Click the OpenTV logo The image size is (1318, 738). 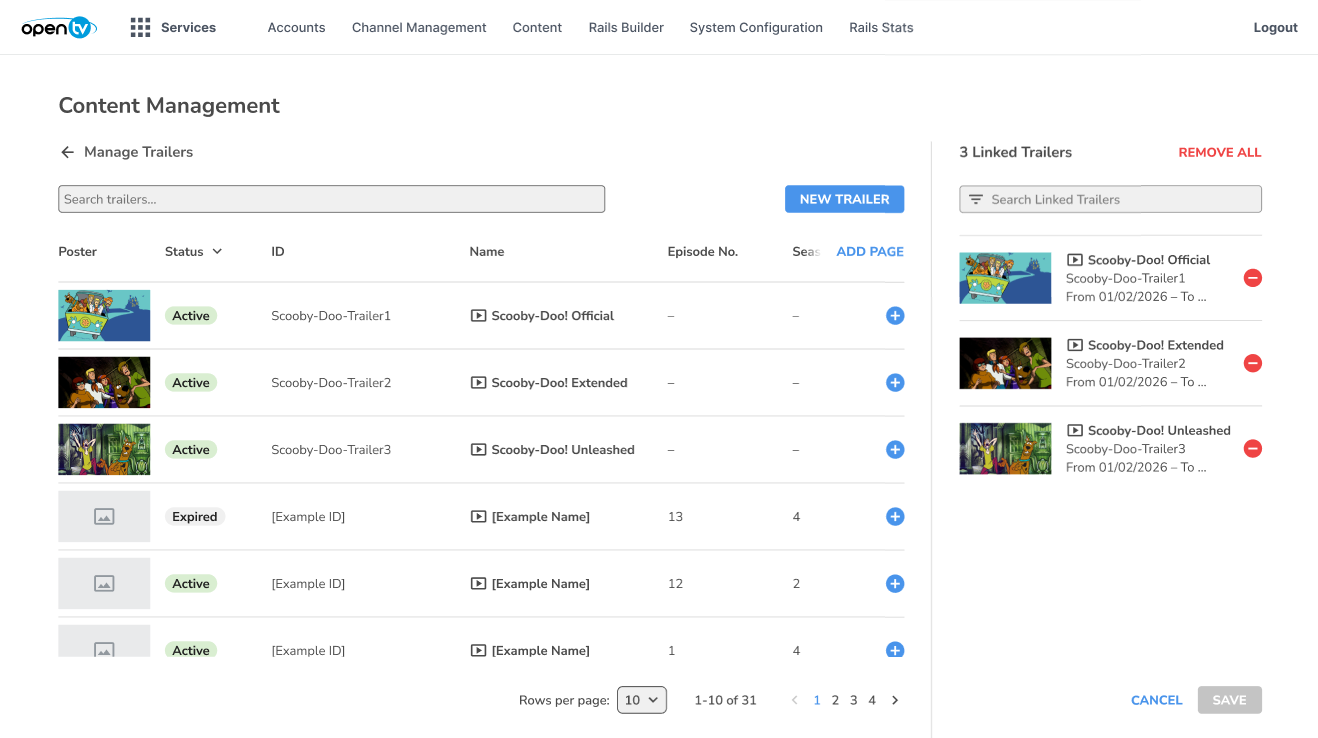(59, 28)
